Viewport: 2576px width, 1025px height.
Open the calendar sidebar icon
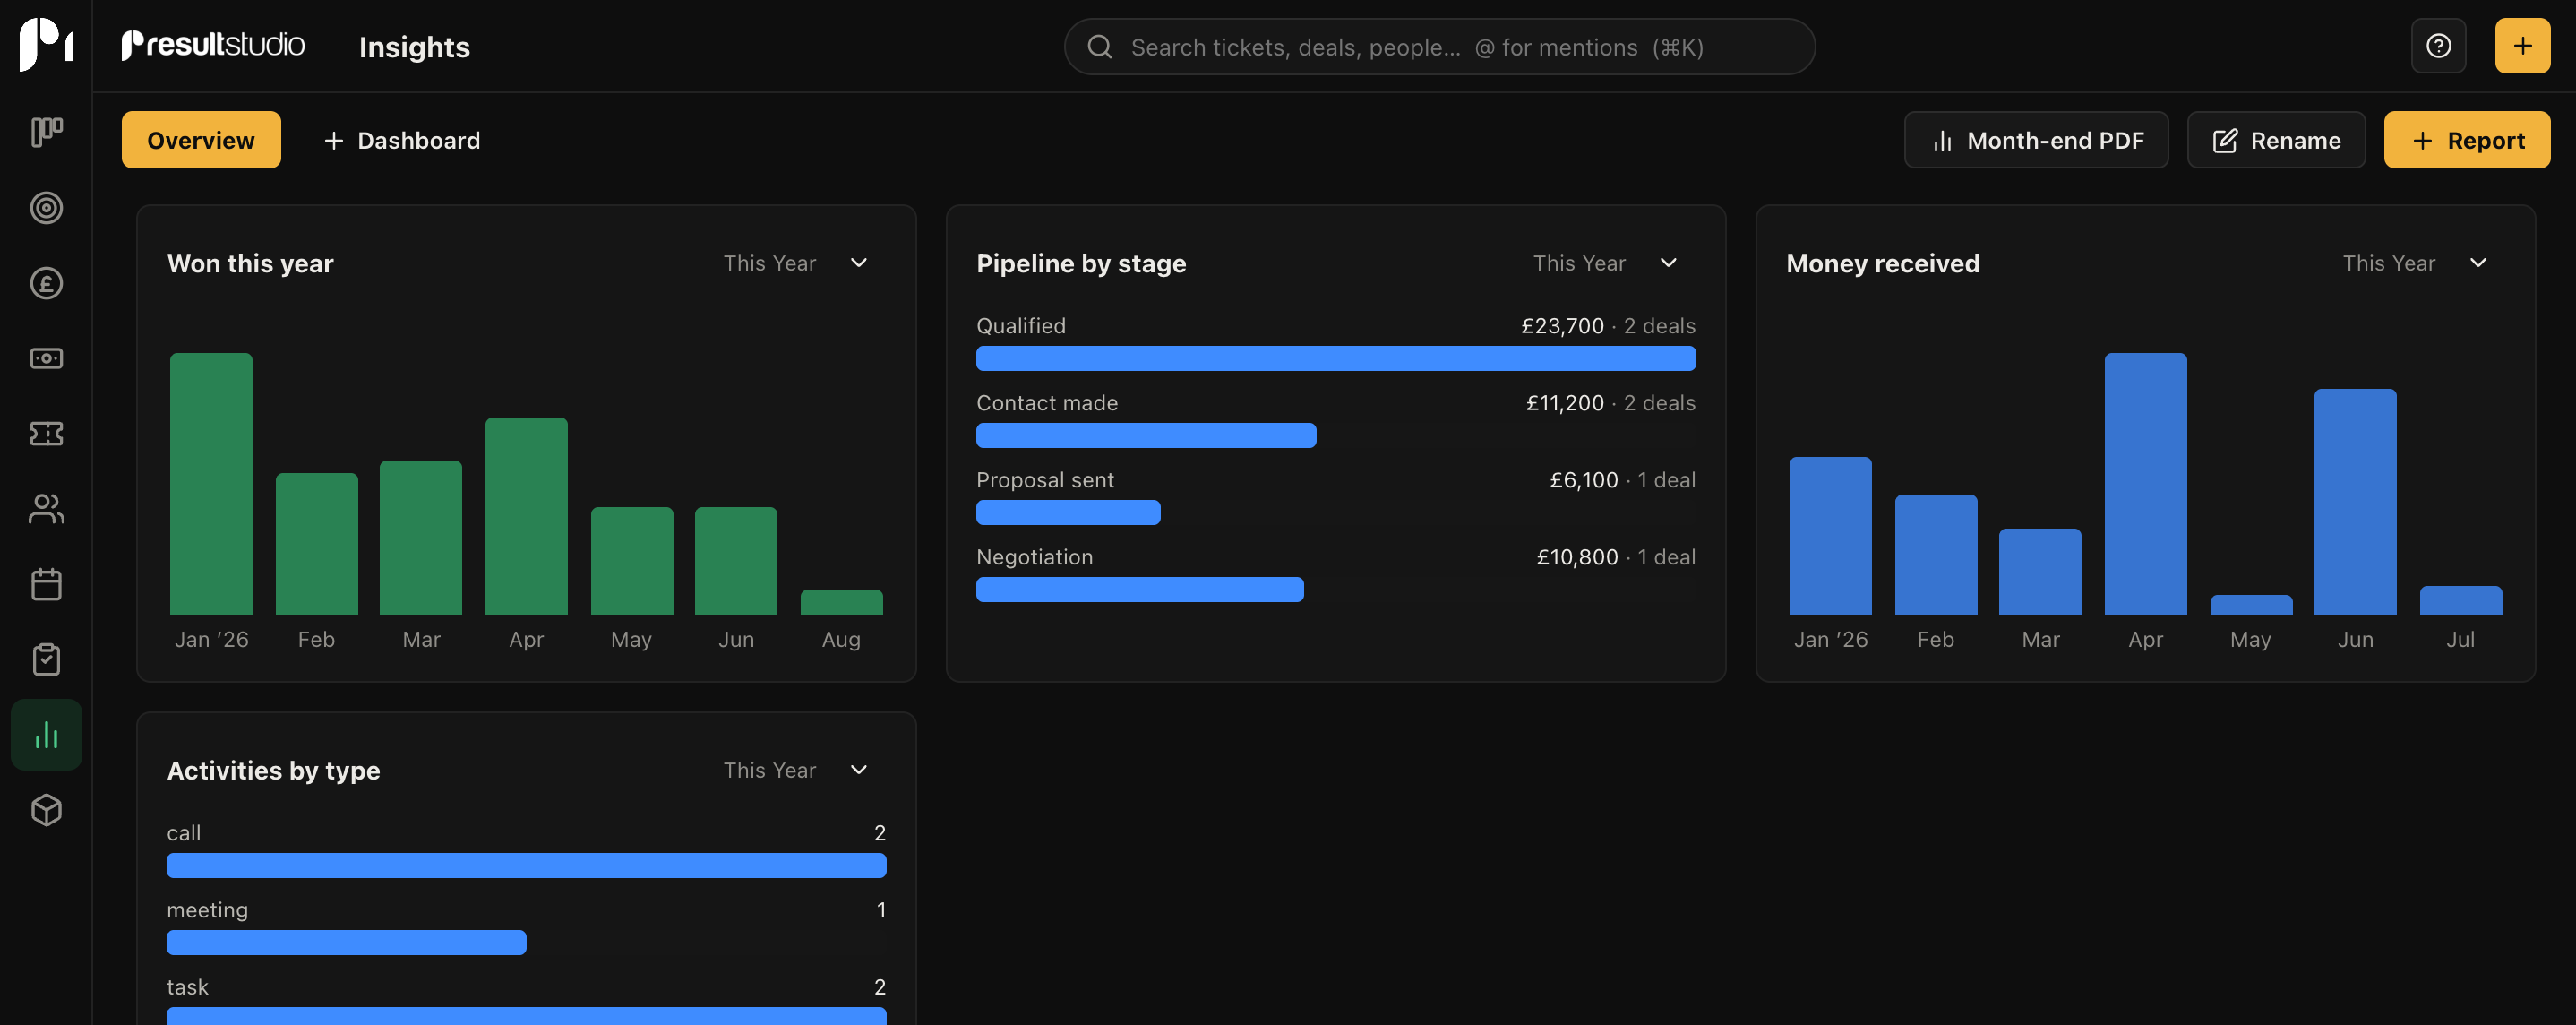click(x=46, y=584)
